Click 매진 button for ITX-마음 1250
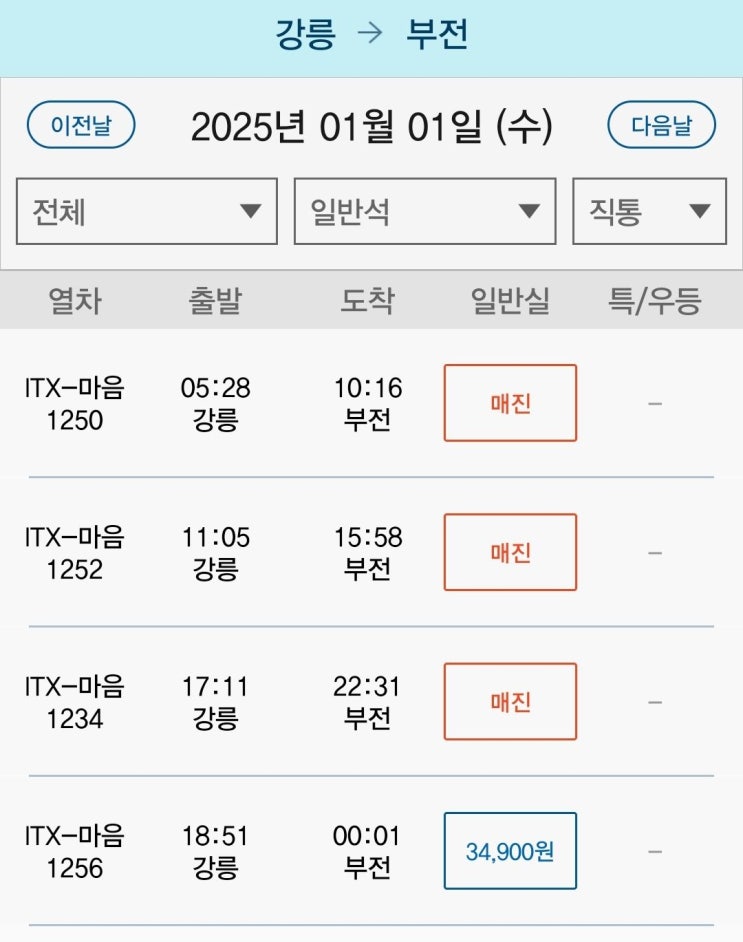This screenshot has width=743, height=942. (x=510, y=403)
